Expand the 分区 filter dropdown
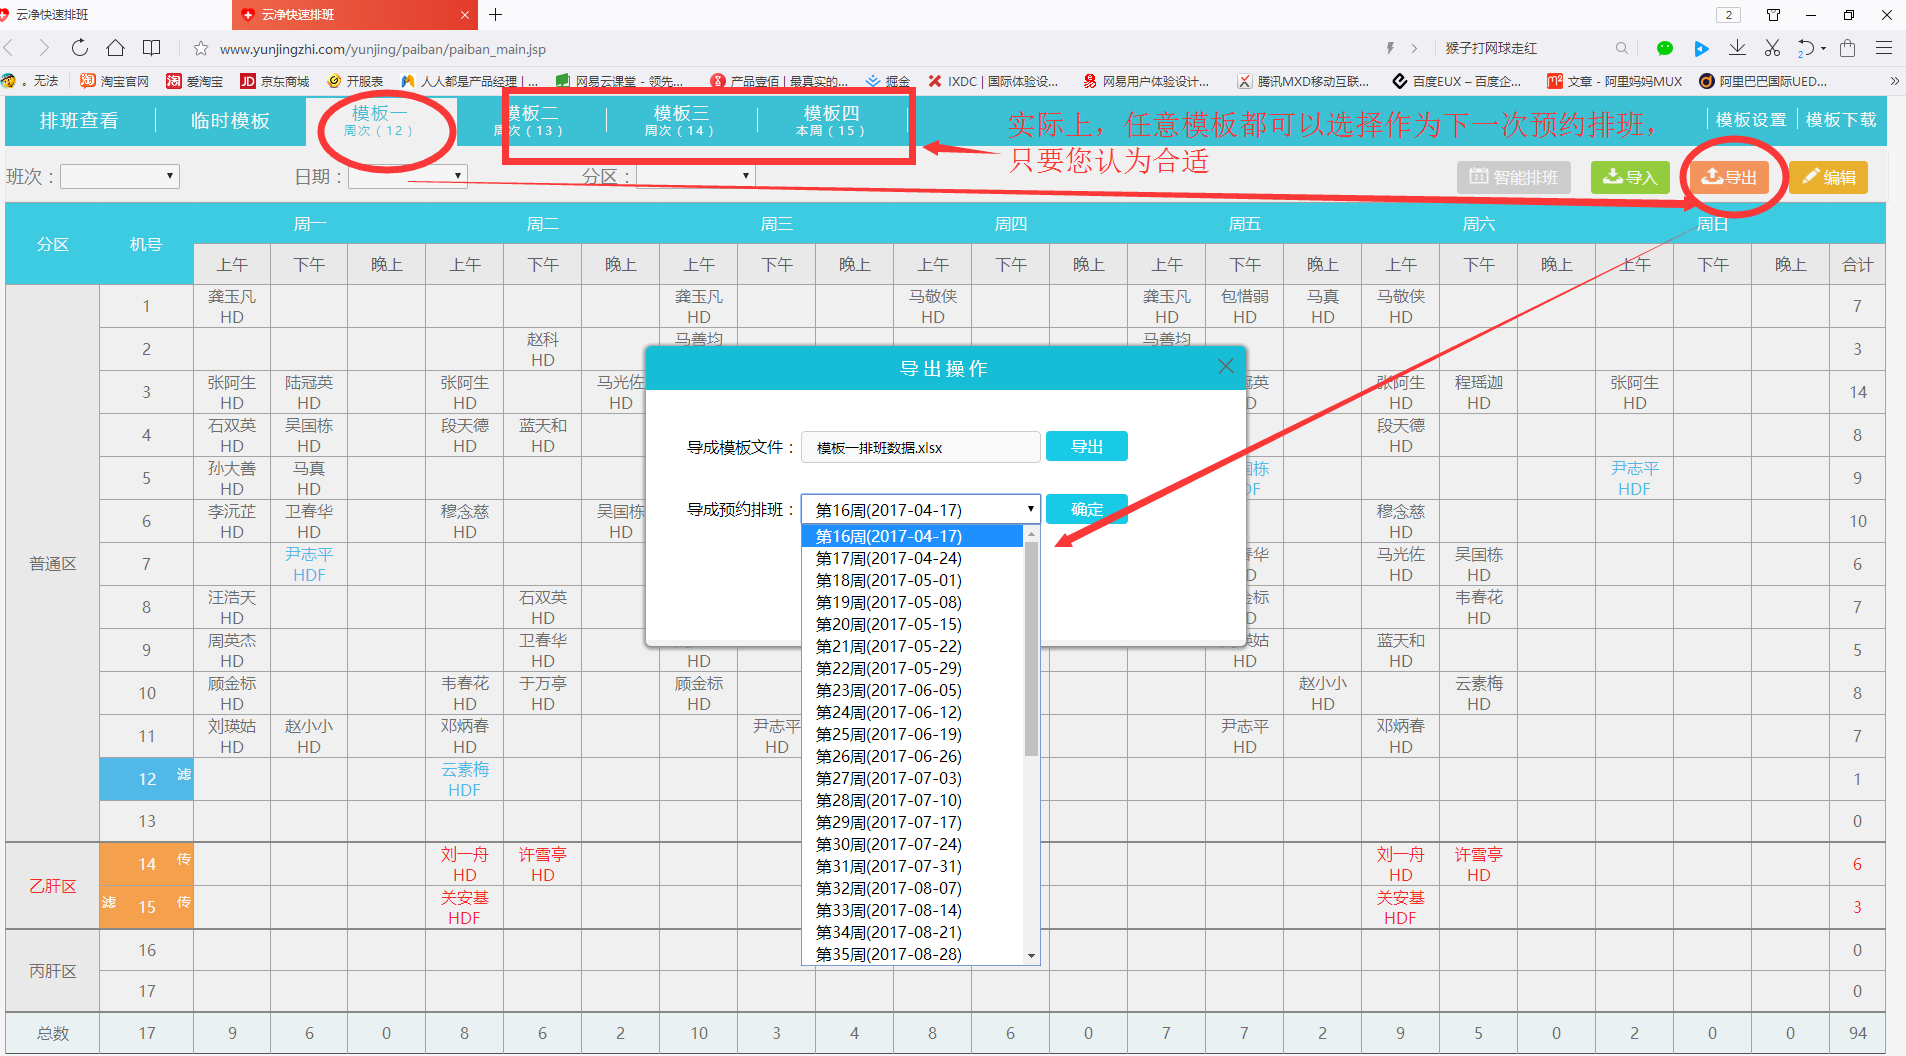The width and height of the screenshot is (1906, 1056). pos(695,177)
